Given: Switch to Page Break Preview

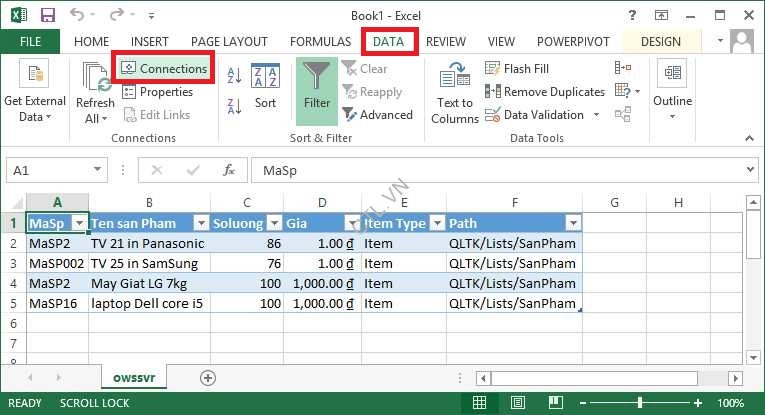Looking at the screenshot, I should click(x=556, y=403).
